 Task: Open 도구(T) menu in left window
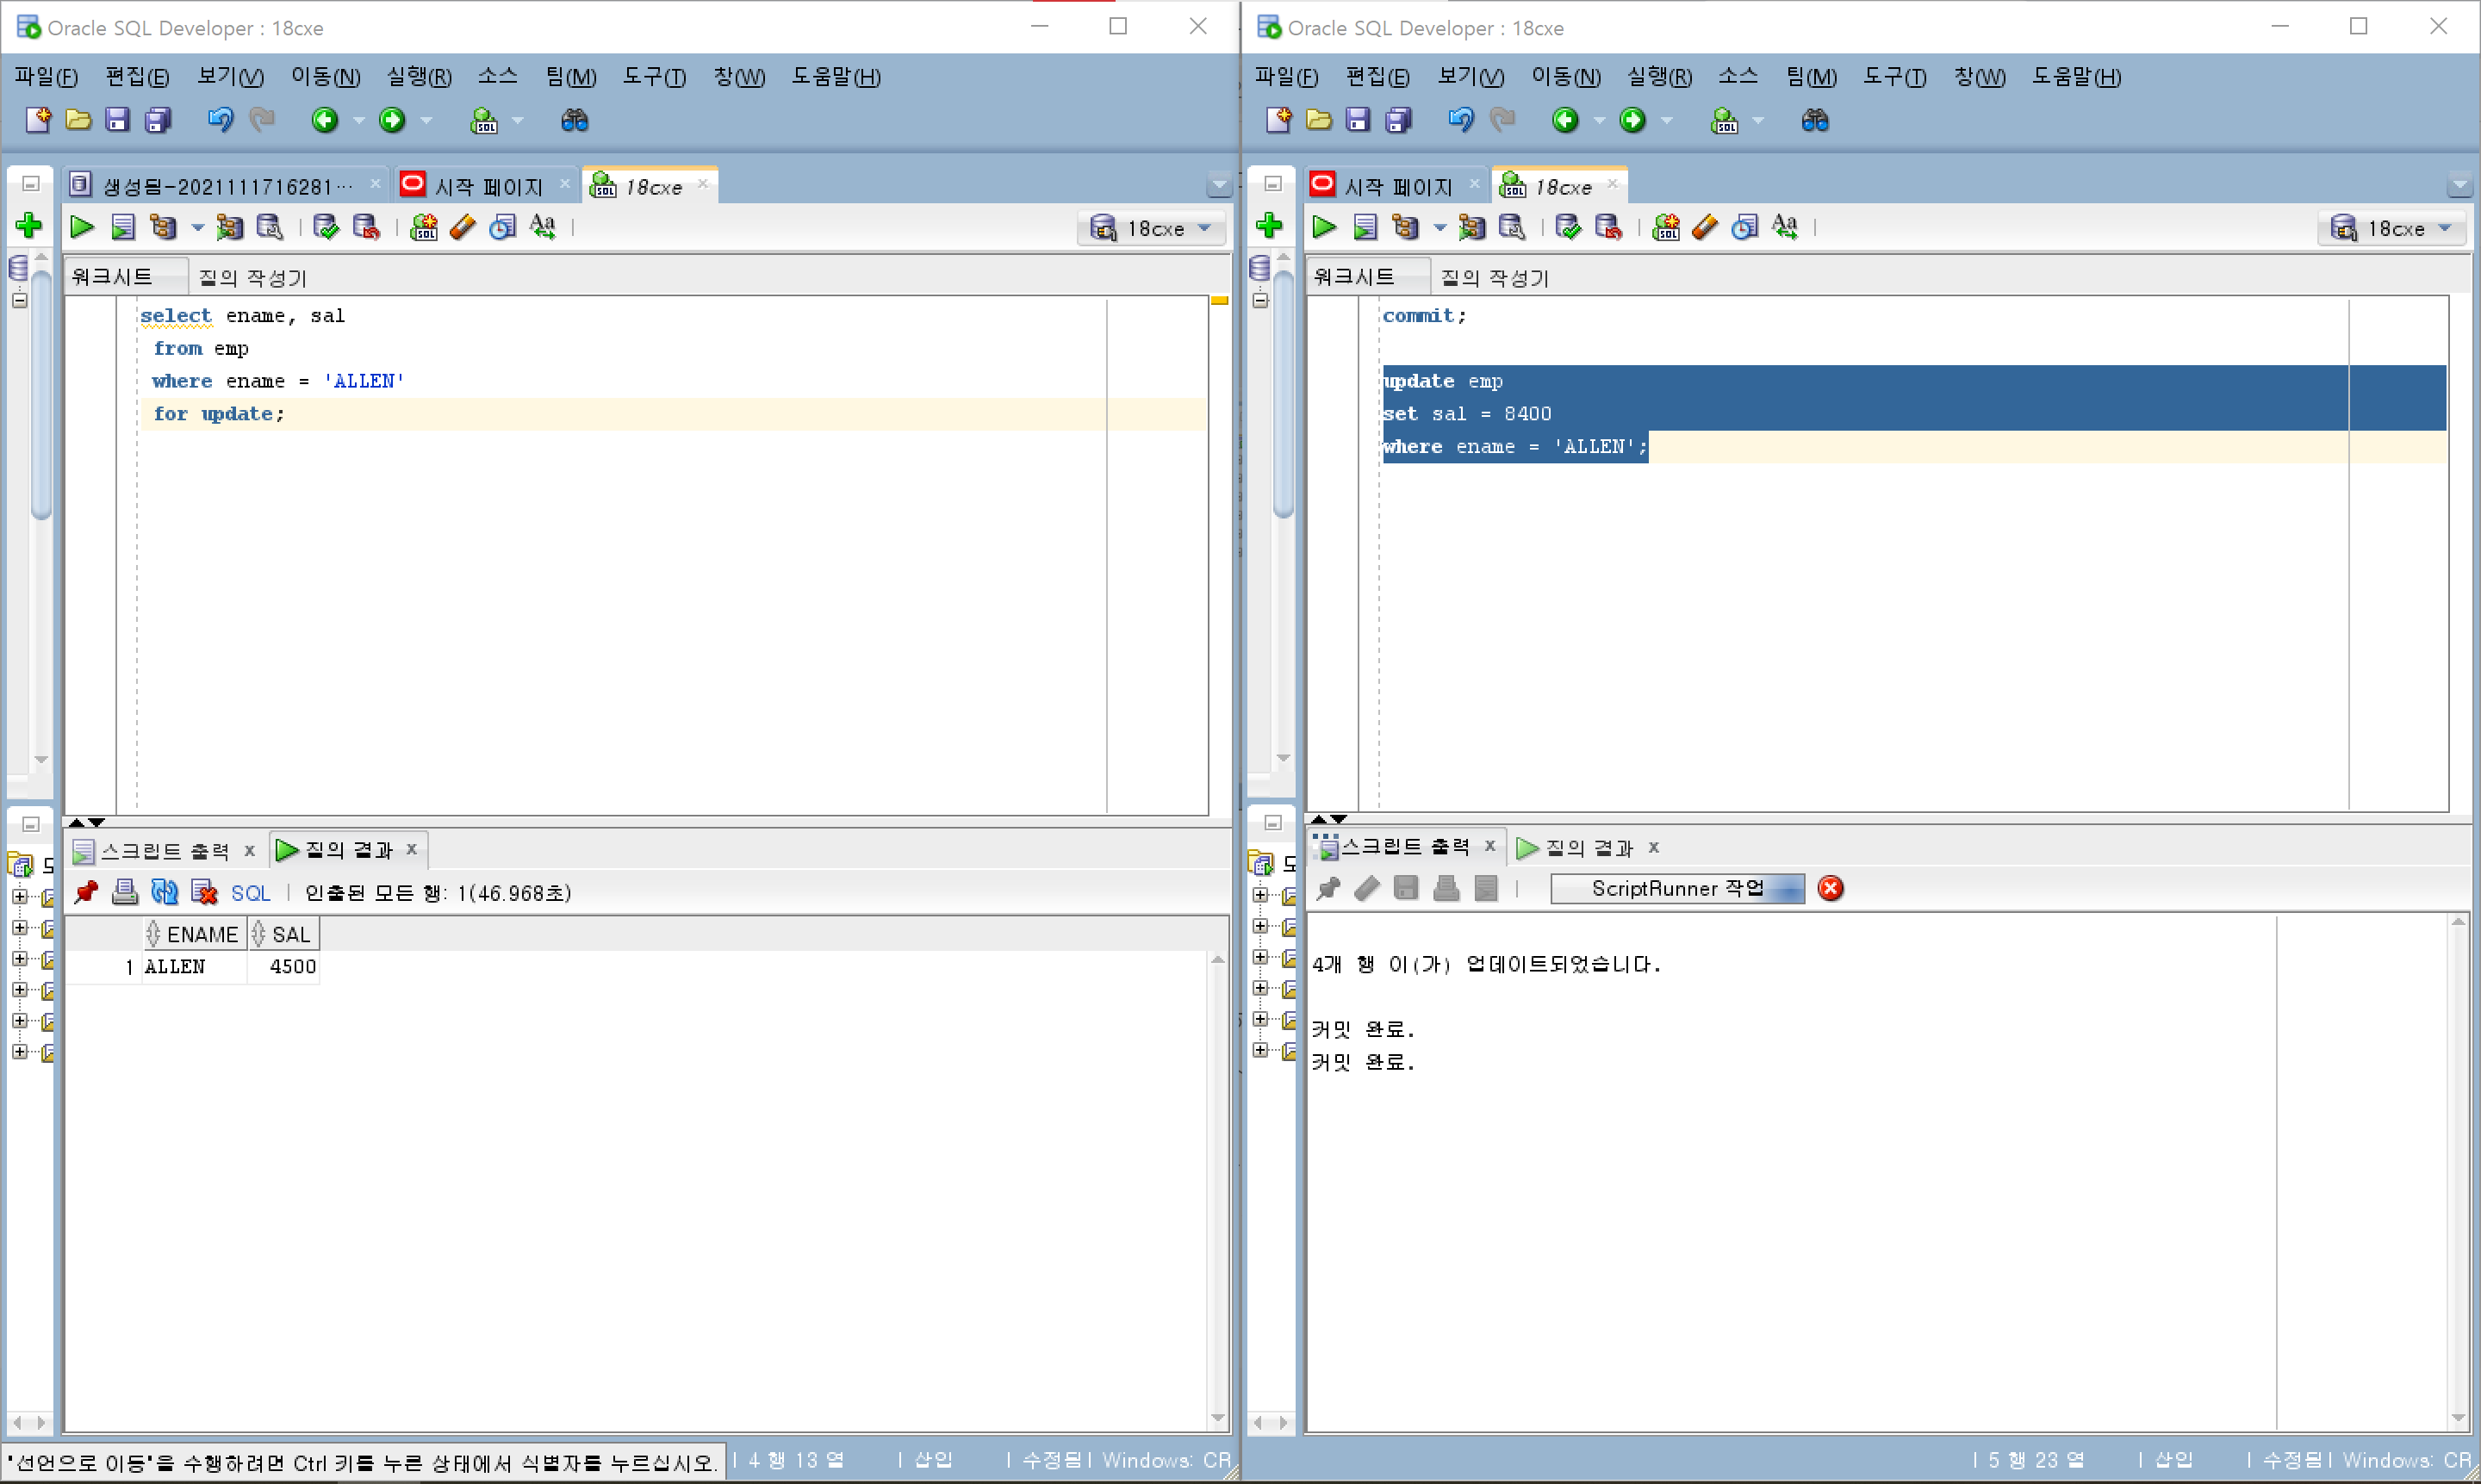click(654, 77)
